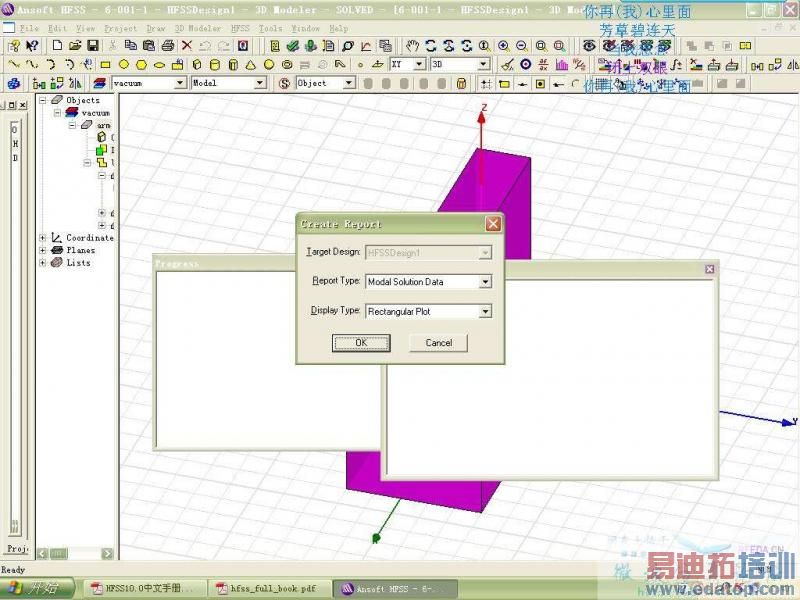Click the Print icon in the toolbar
This screenshot has height=600, width=800.
tap(168, 46)
